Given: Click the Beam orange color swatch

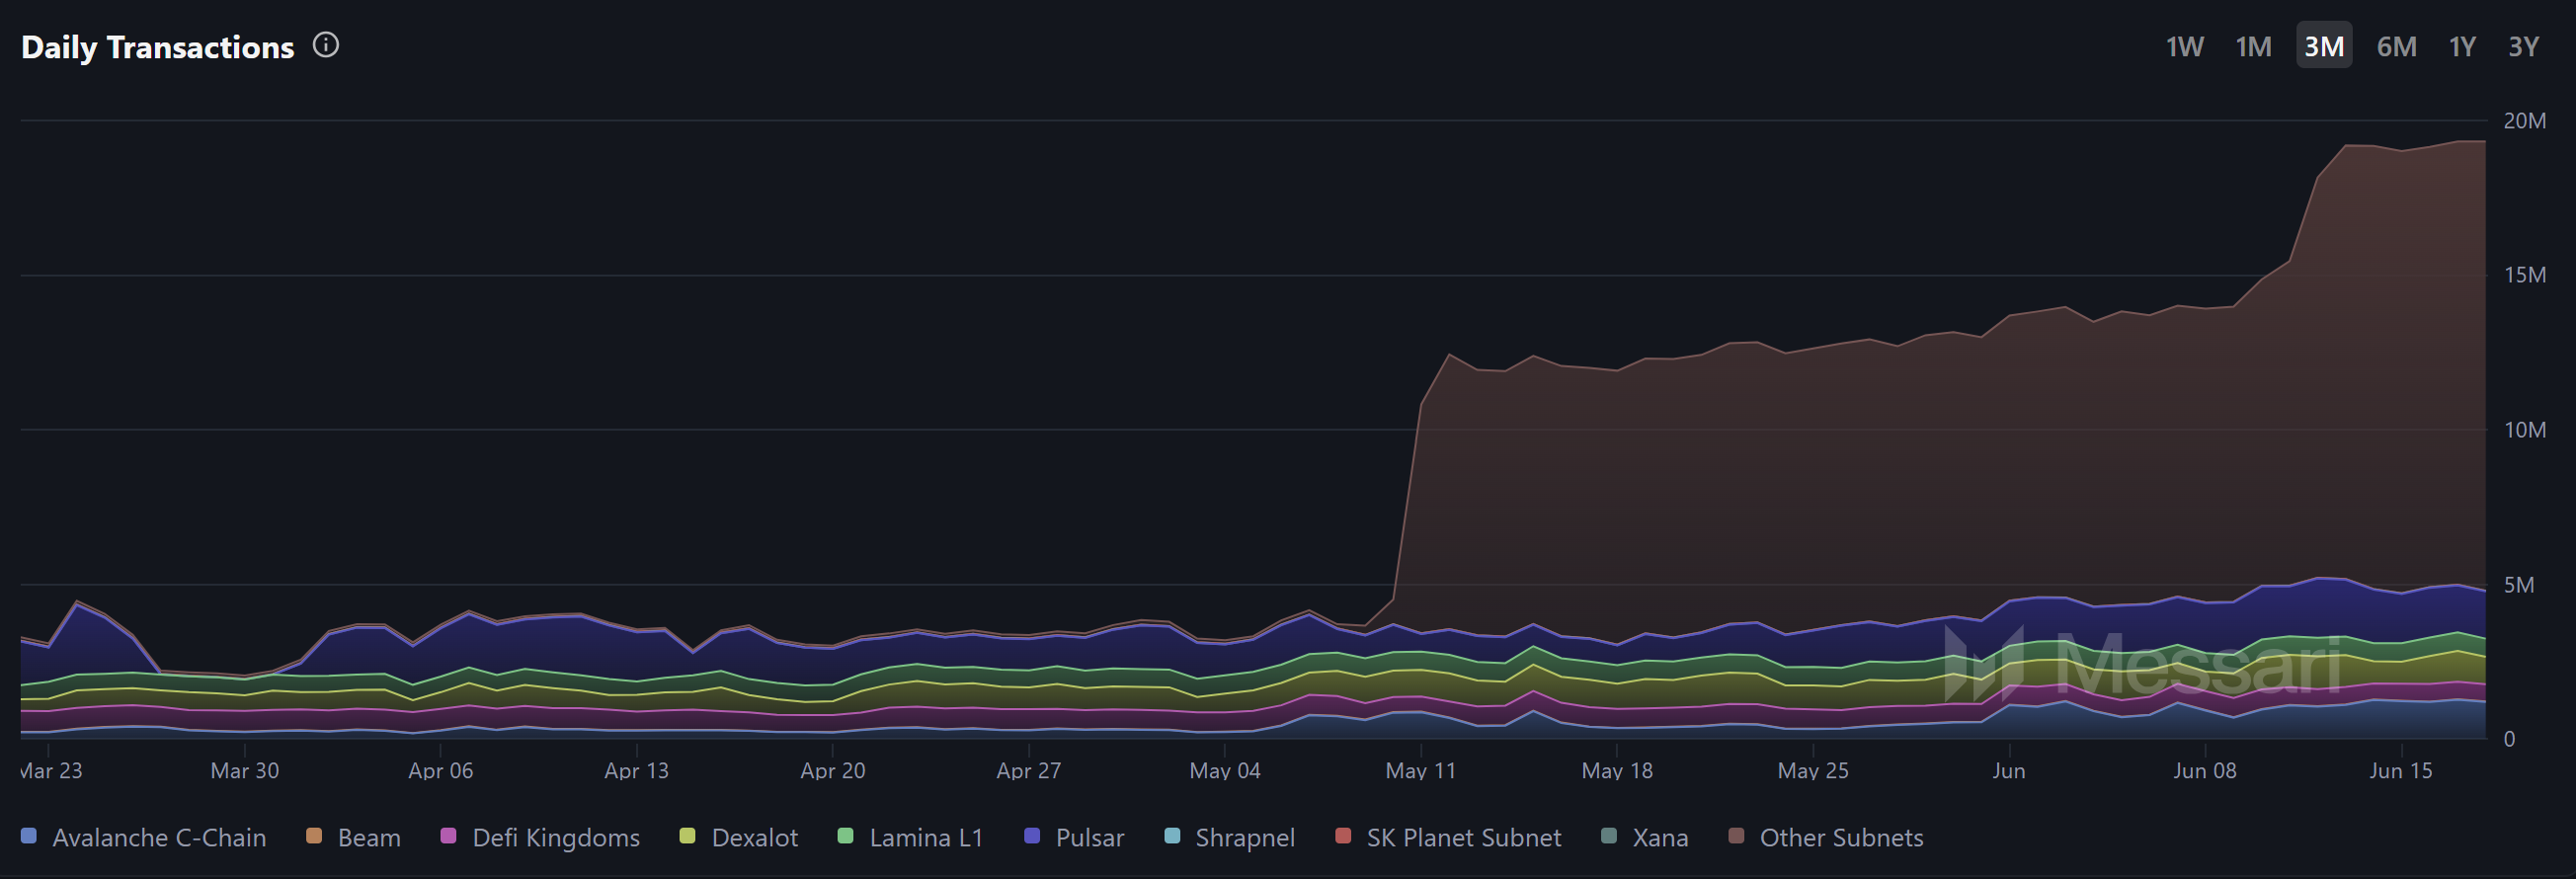Looking at the screenshot, I should pyautogui.click(x=314, y=835).
